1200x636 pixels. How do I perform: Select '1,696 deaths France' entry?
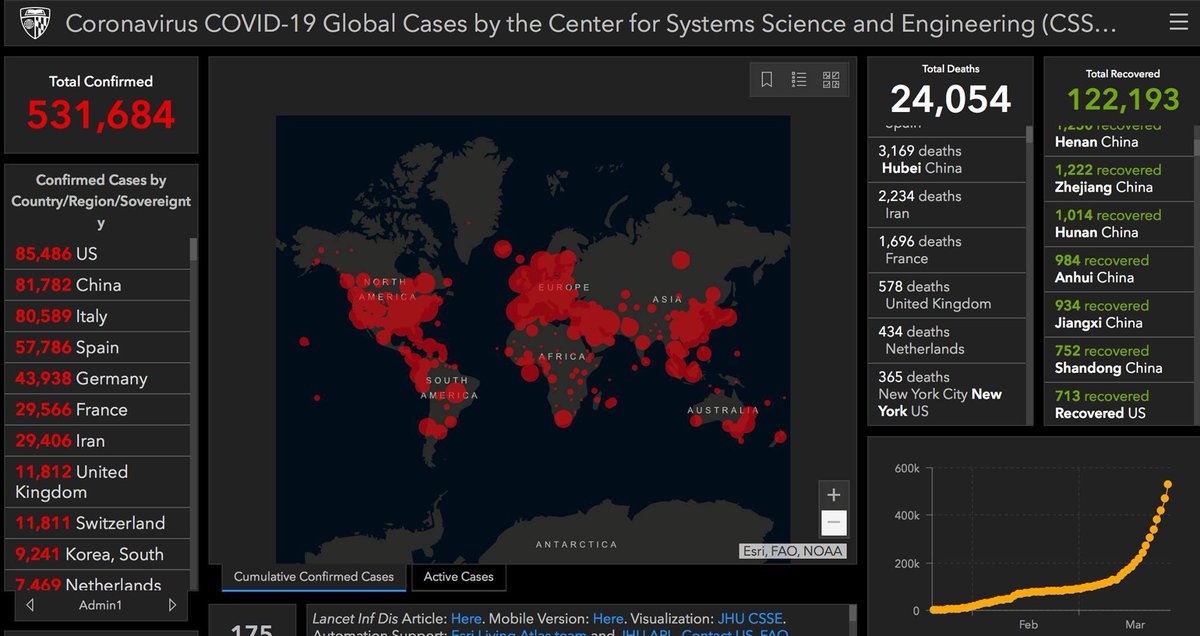(x=947, y=249)
